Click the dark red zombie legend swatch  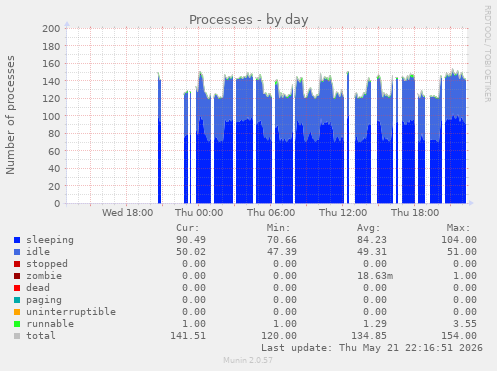17,276
